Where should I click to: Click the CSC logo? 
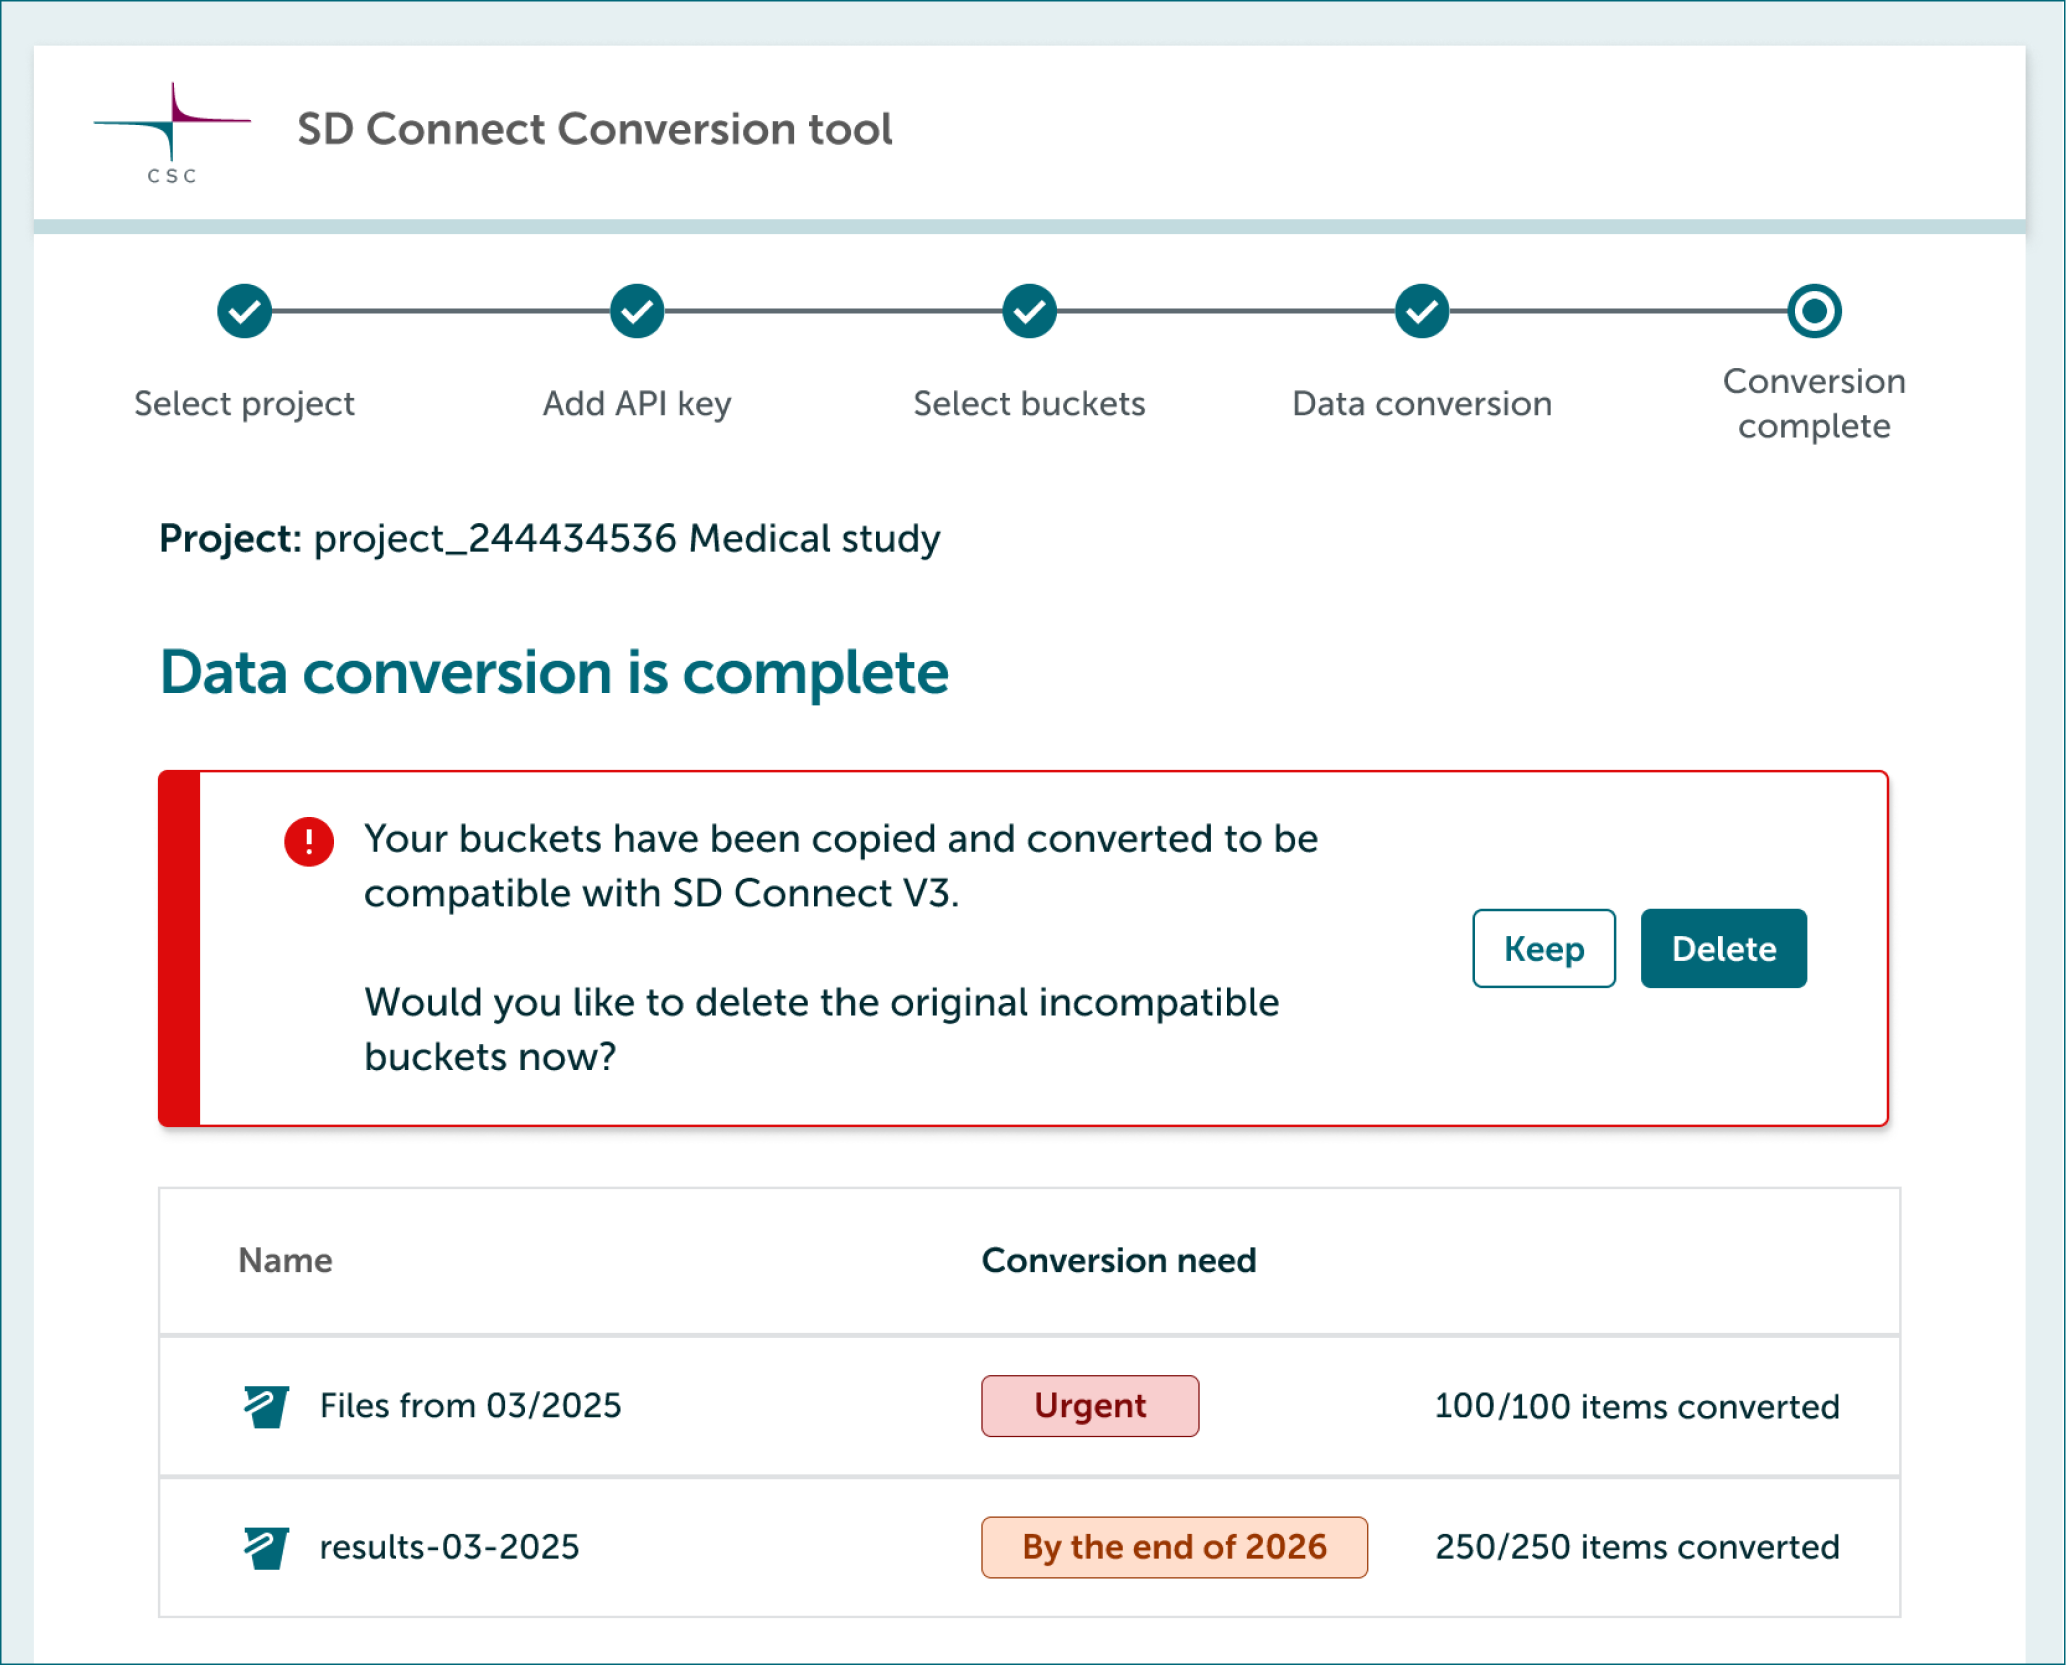172,130
